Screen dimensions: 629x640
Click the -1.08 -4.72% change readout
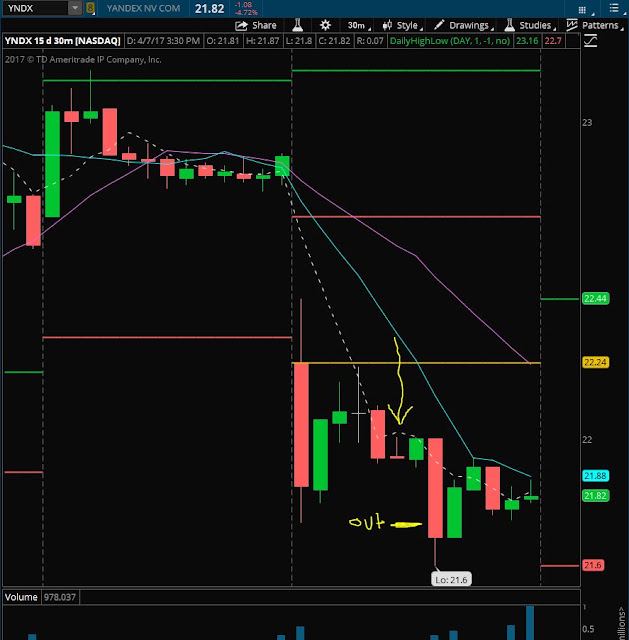pyautogui.click(x=246, y=9)
